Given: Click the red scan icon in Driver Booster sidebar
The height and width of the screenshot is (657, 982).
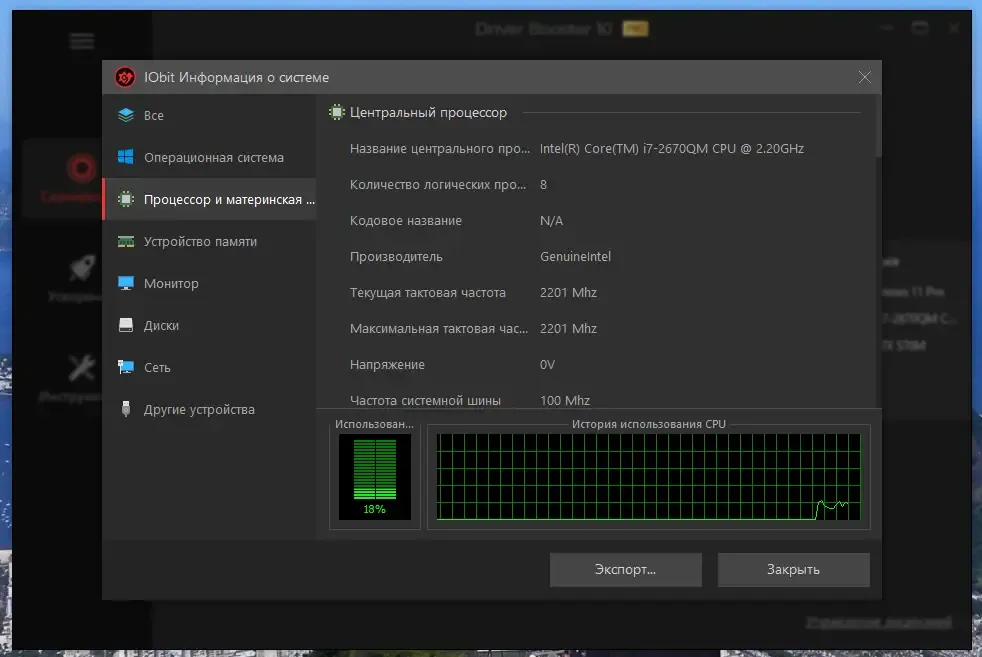Looking at the screenshot, I should click(x=81, y=168).
